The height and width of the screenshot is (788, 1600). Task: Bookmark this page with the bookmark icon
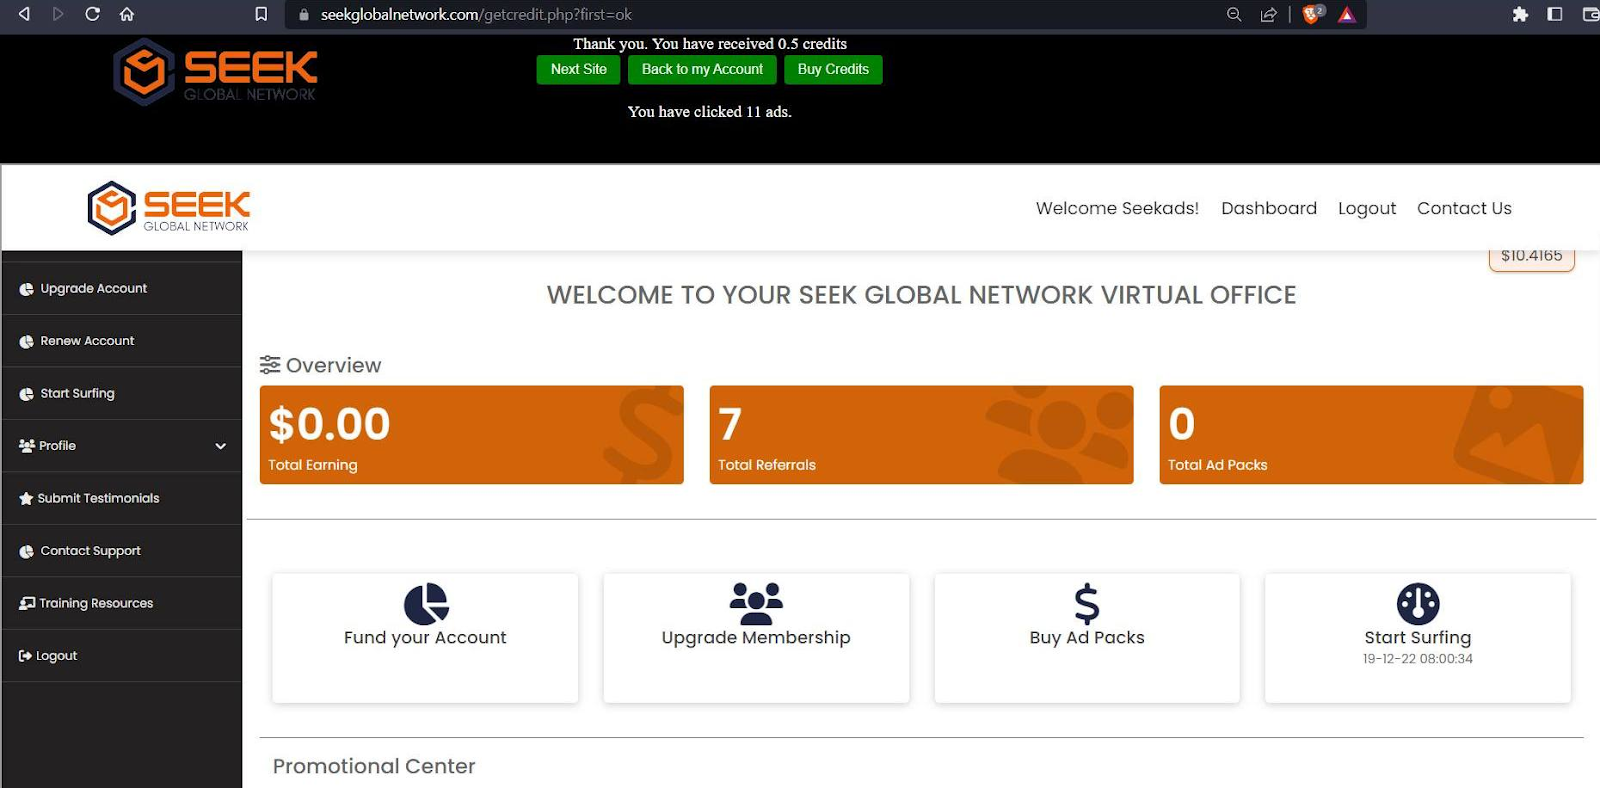(x=261, y=14)
